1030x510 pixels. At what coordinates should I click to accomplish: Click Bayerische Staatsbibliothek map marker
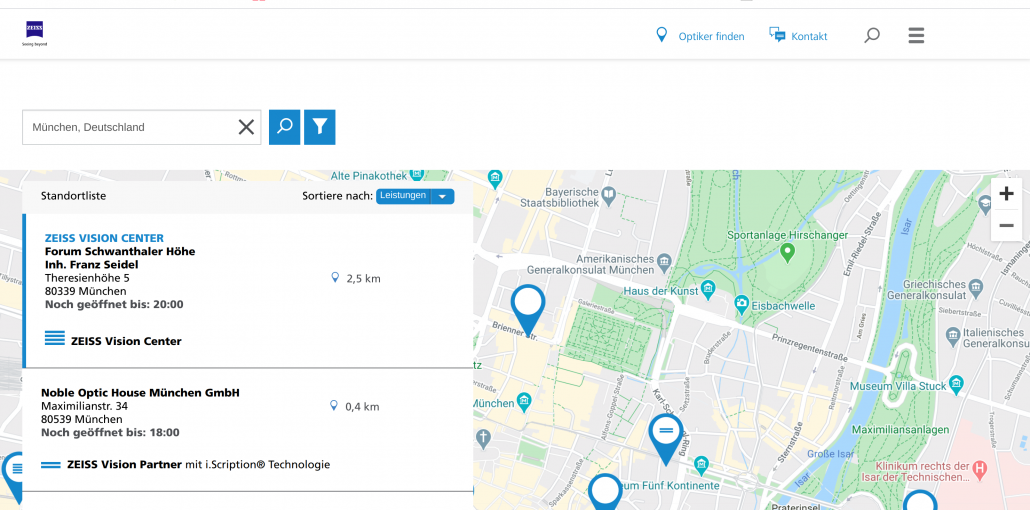pyautogui.click(x=609, y=194)
